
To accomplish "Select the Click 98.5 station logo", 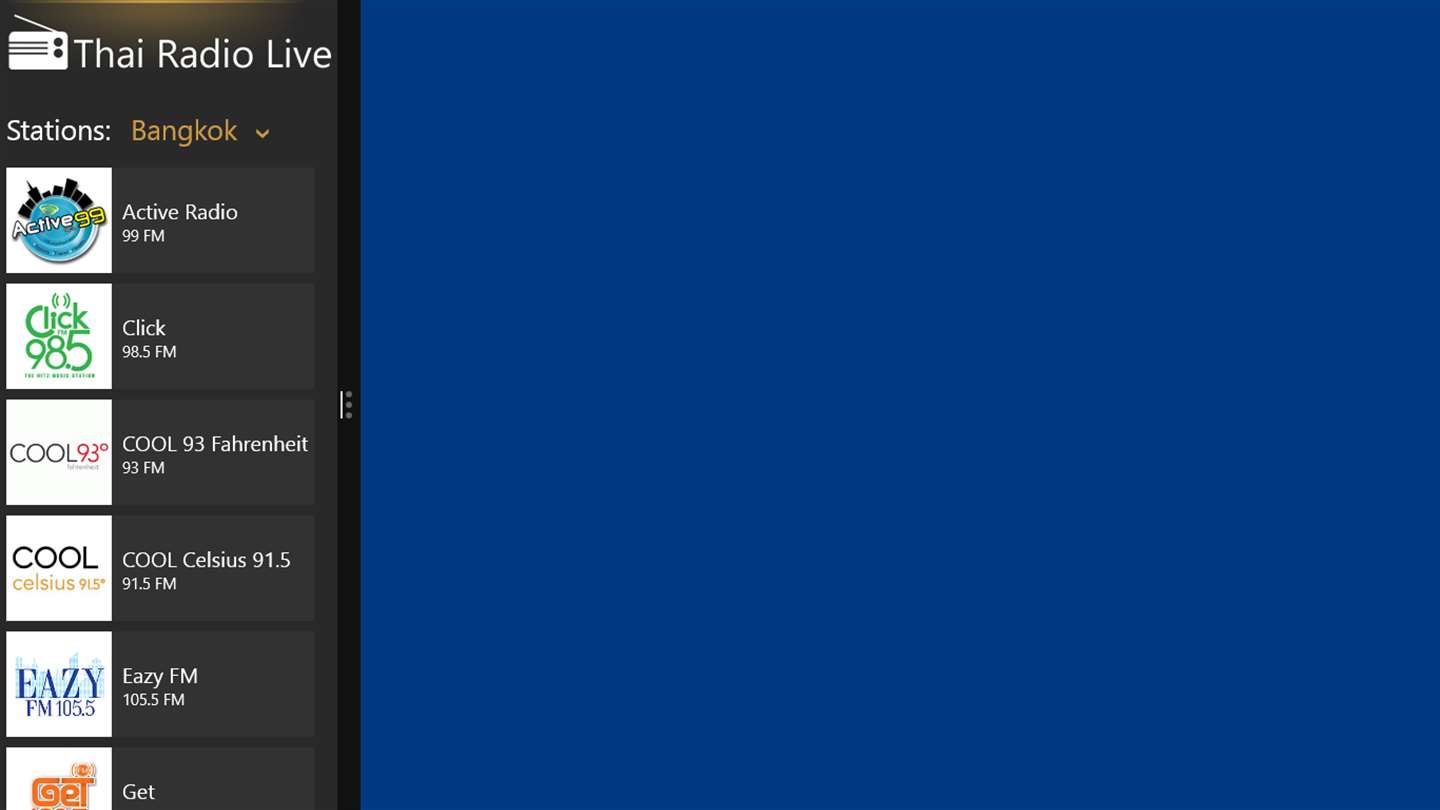I will (59, 336).
